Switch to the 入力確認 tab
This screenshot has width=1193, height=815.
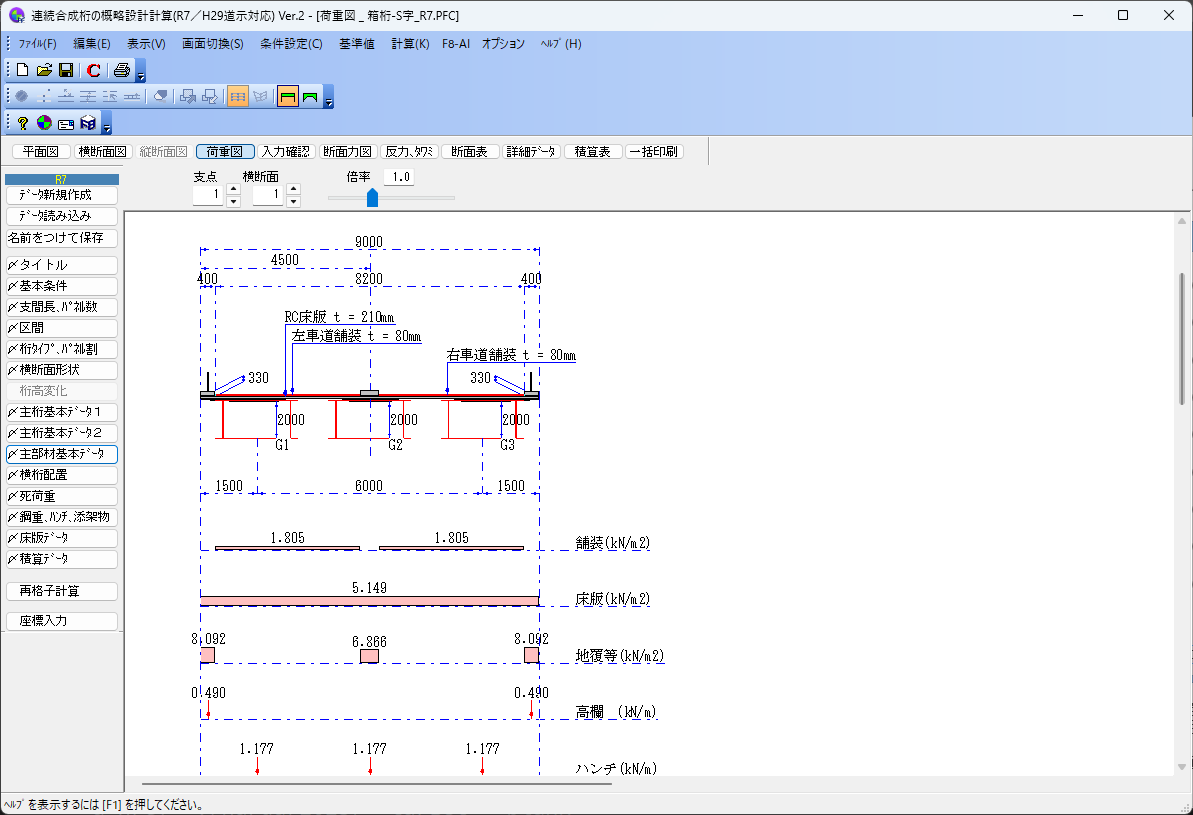point(286,151)
